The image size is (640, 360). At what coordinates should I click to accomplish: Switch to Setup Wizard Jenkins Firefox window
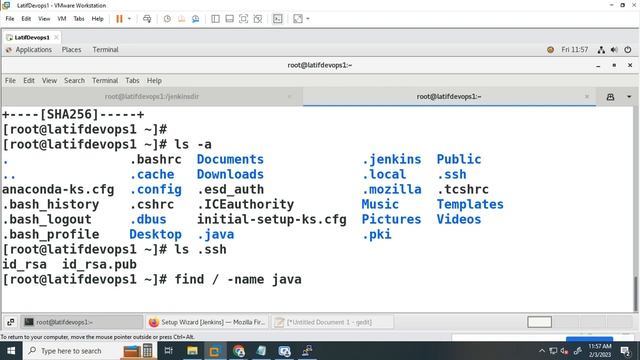[x=207, y=322]
